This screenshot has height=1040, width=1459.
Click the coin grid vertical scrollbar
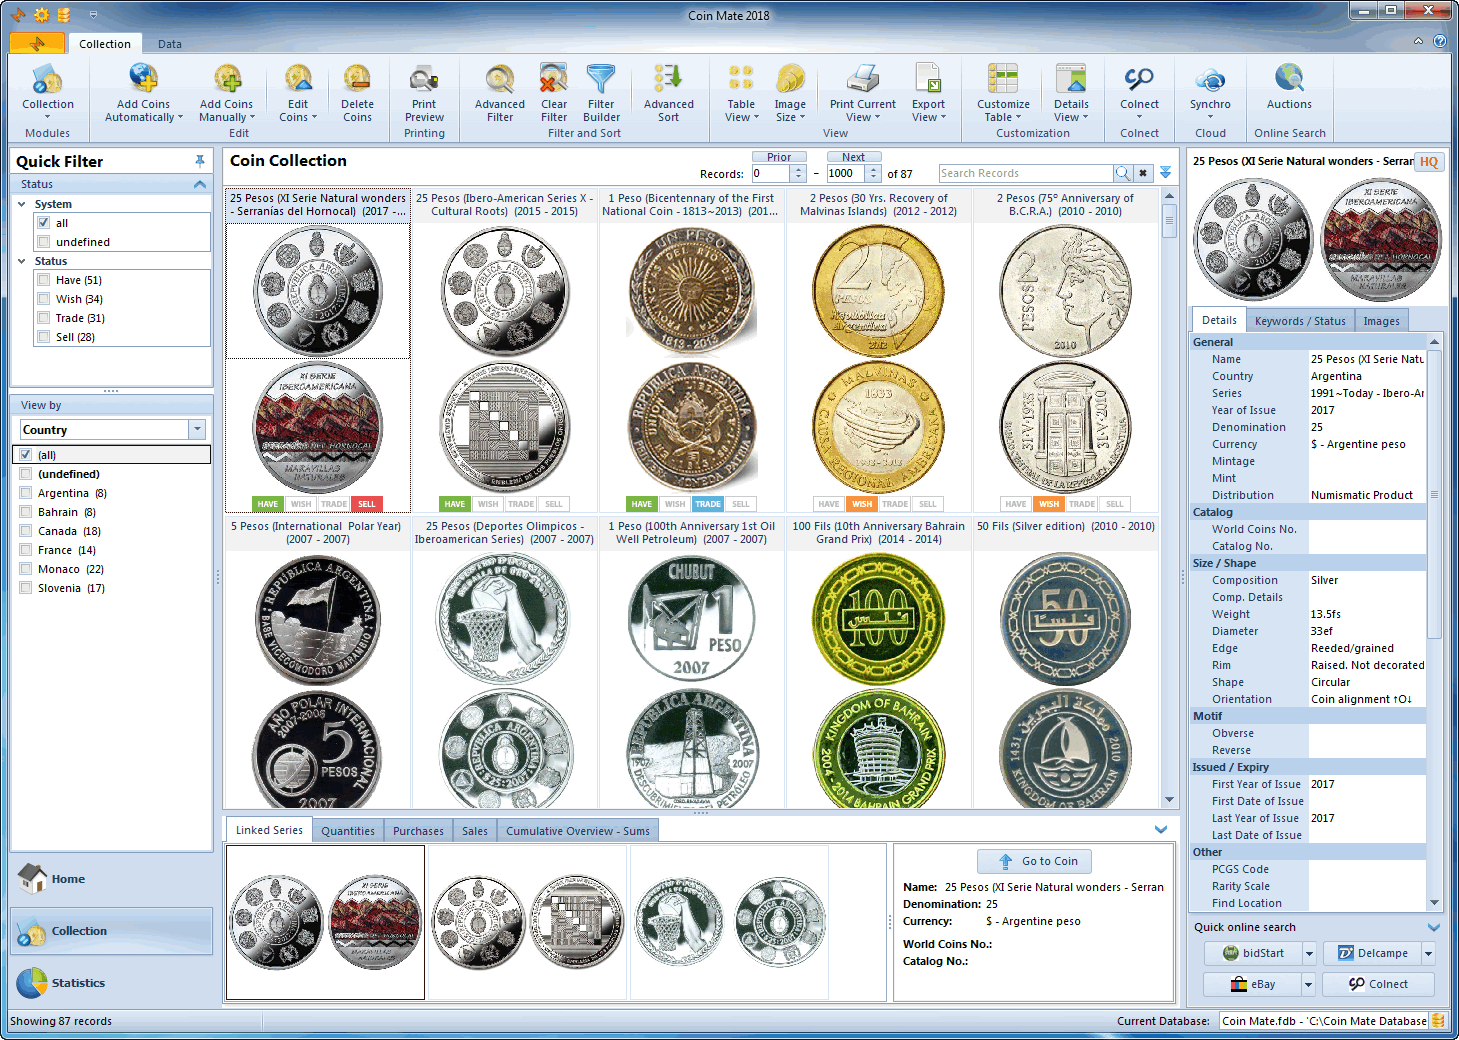point(1169,500)
